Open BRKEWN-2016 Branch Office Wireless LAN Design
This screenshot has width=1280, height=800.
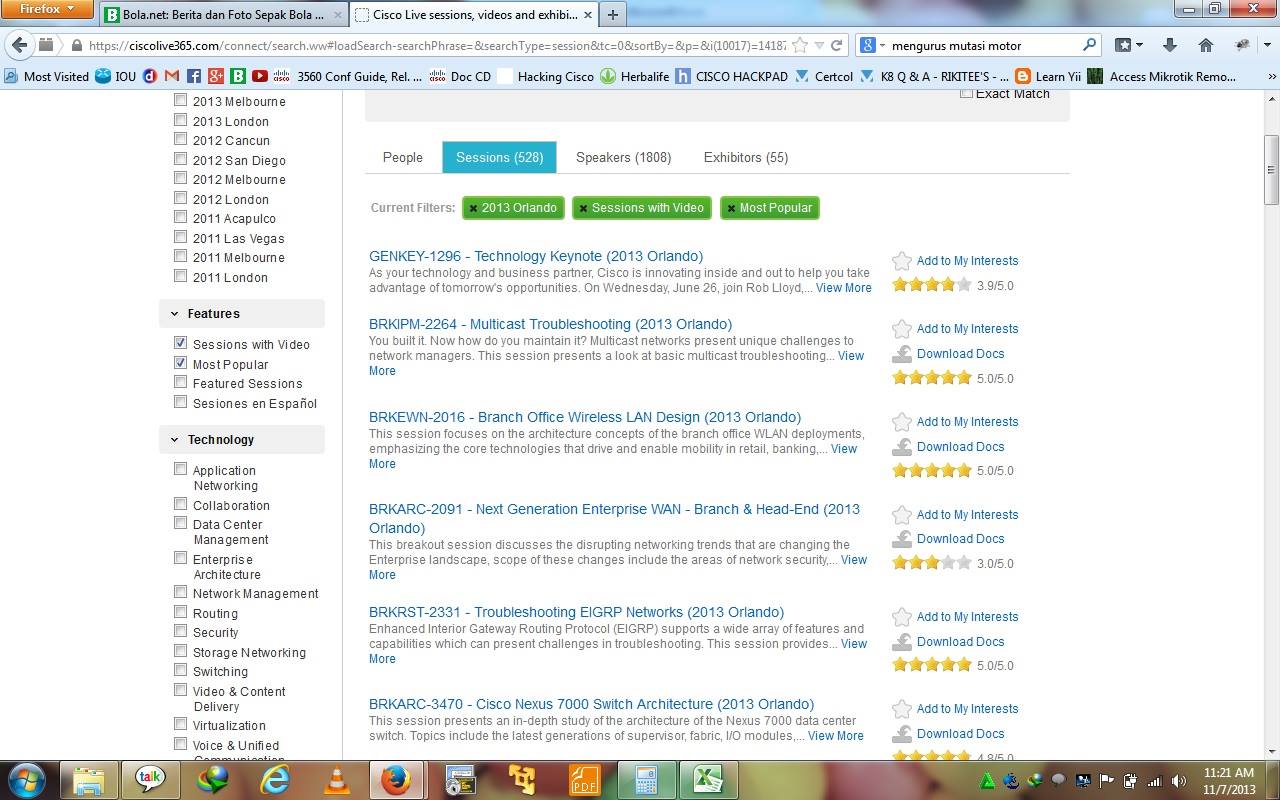point(585,417)
